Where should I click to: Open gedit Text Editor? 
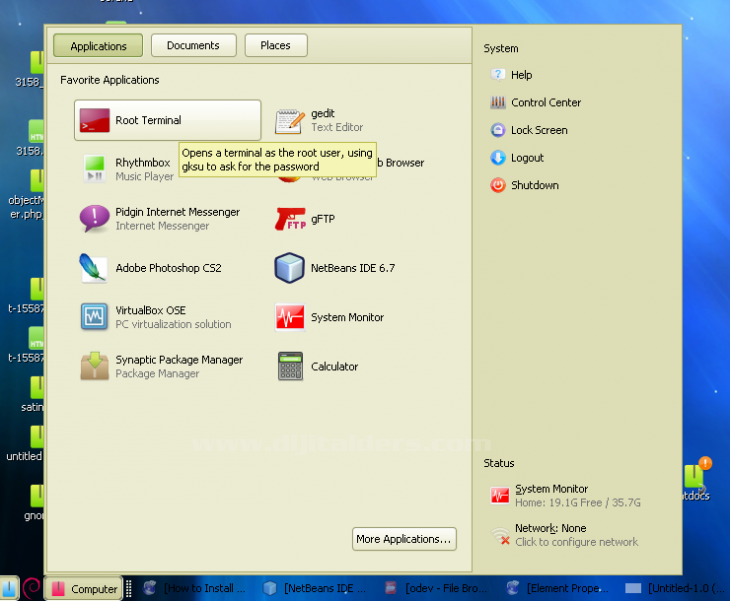320,121
